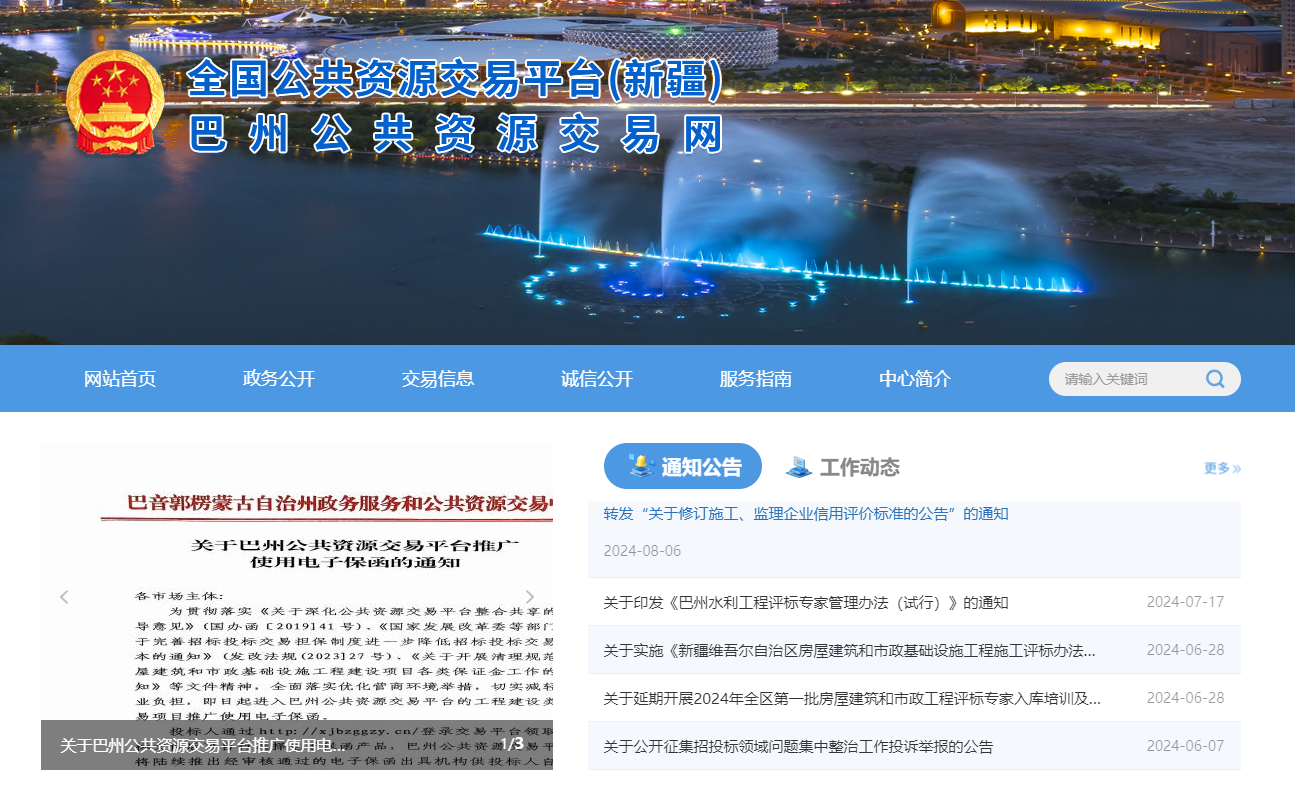Advance carousel with right arrow
Viewport: 1295px width, 801px height.
coord(530,596)
